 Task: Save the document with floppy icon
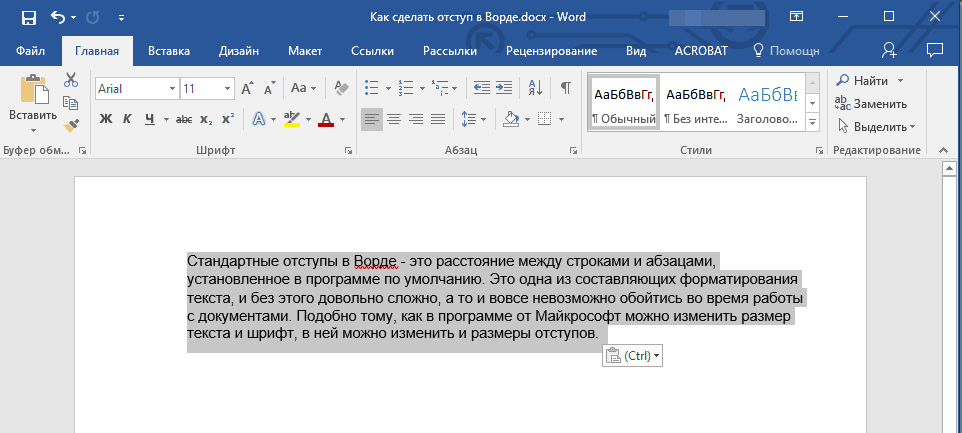(28, 17)
